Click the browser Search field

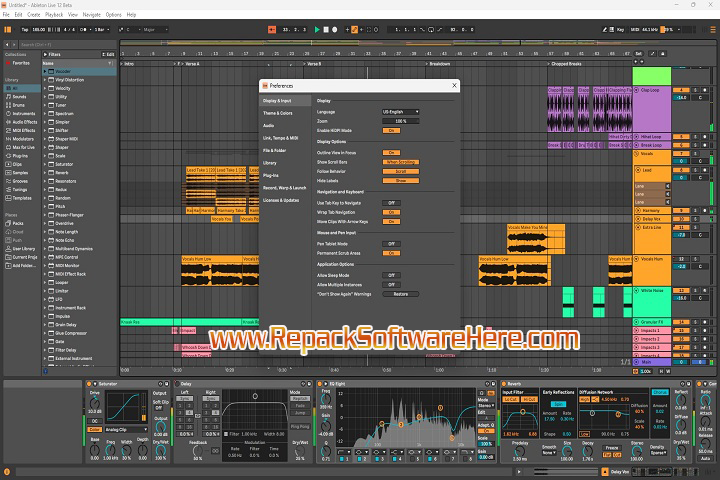coord(68,45)
